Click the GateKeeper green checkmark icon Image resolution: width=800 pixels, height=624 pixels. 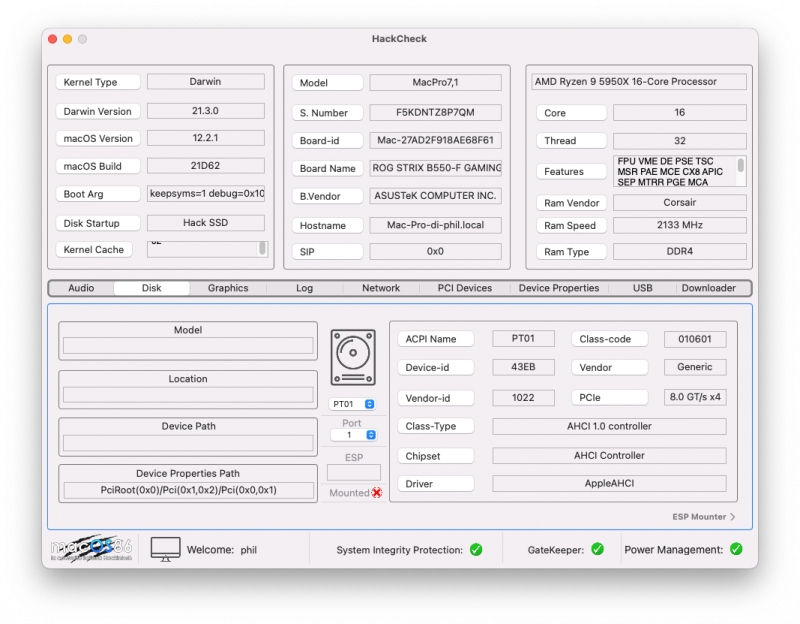[x=597, y=549]
